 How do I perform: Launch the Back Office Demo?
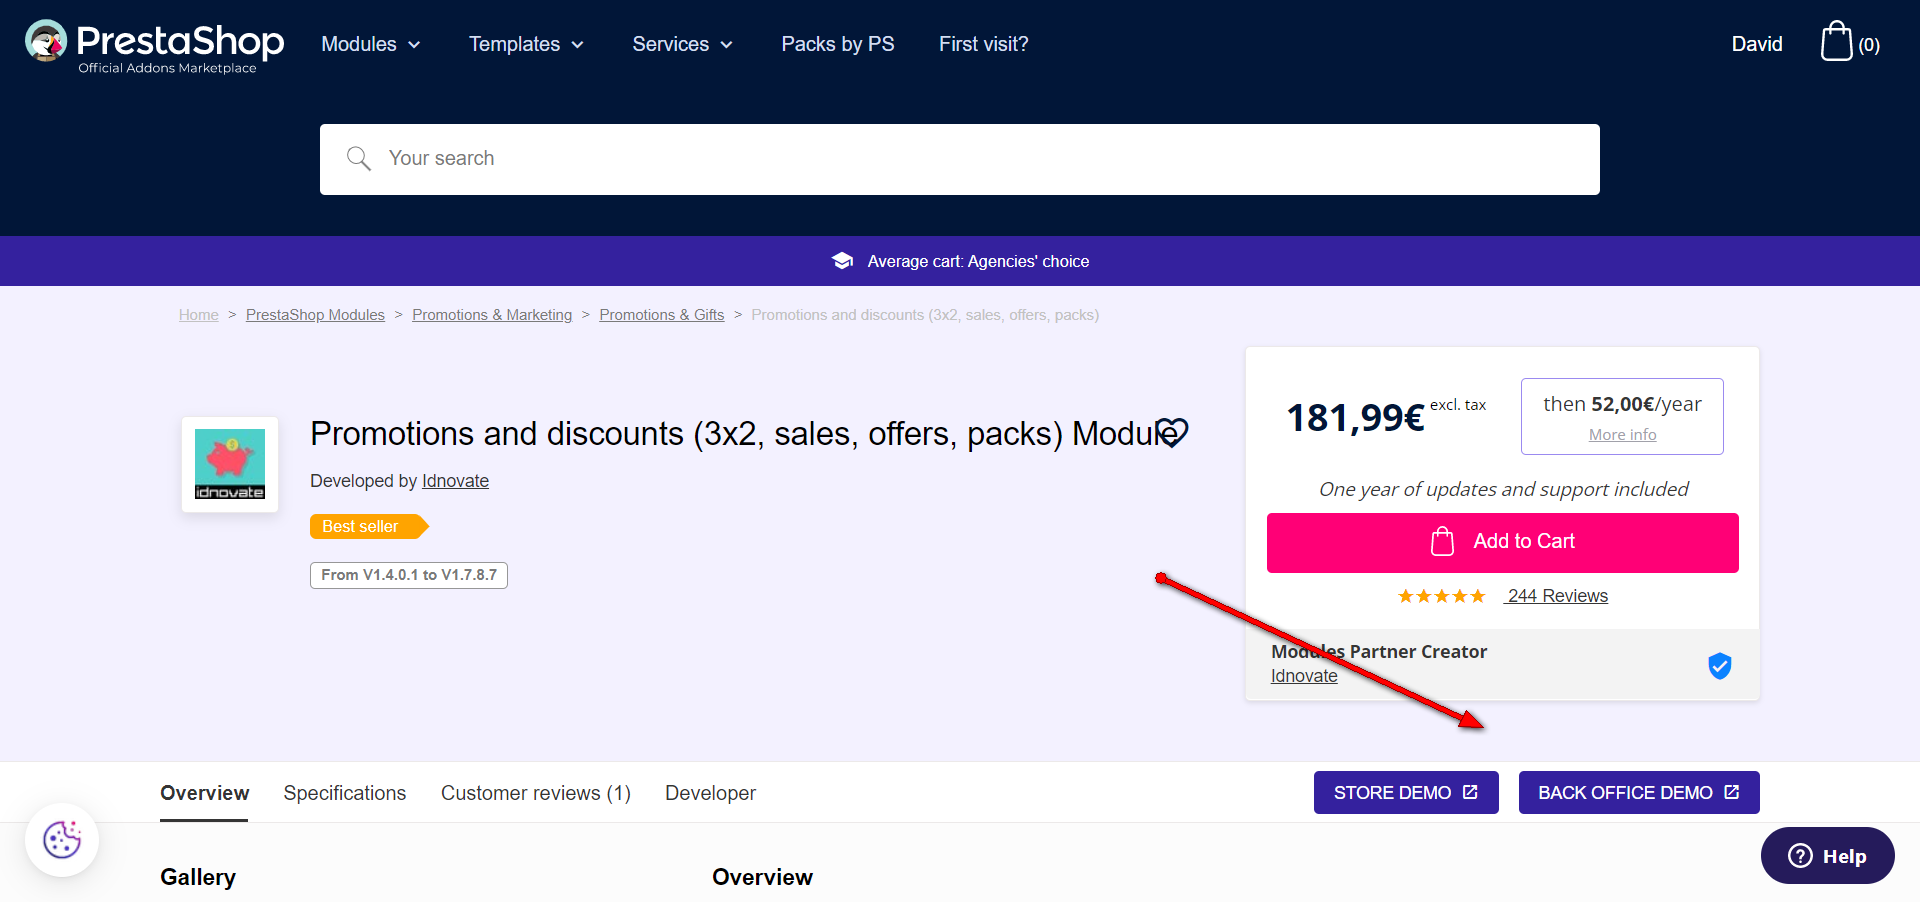[x=1639, y=793]
